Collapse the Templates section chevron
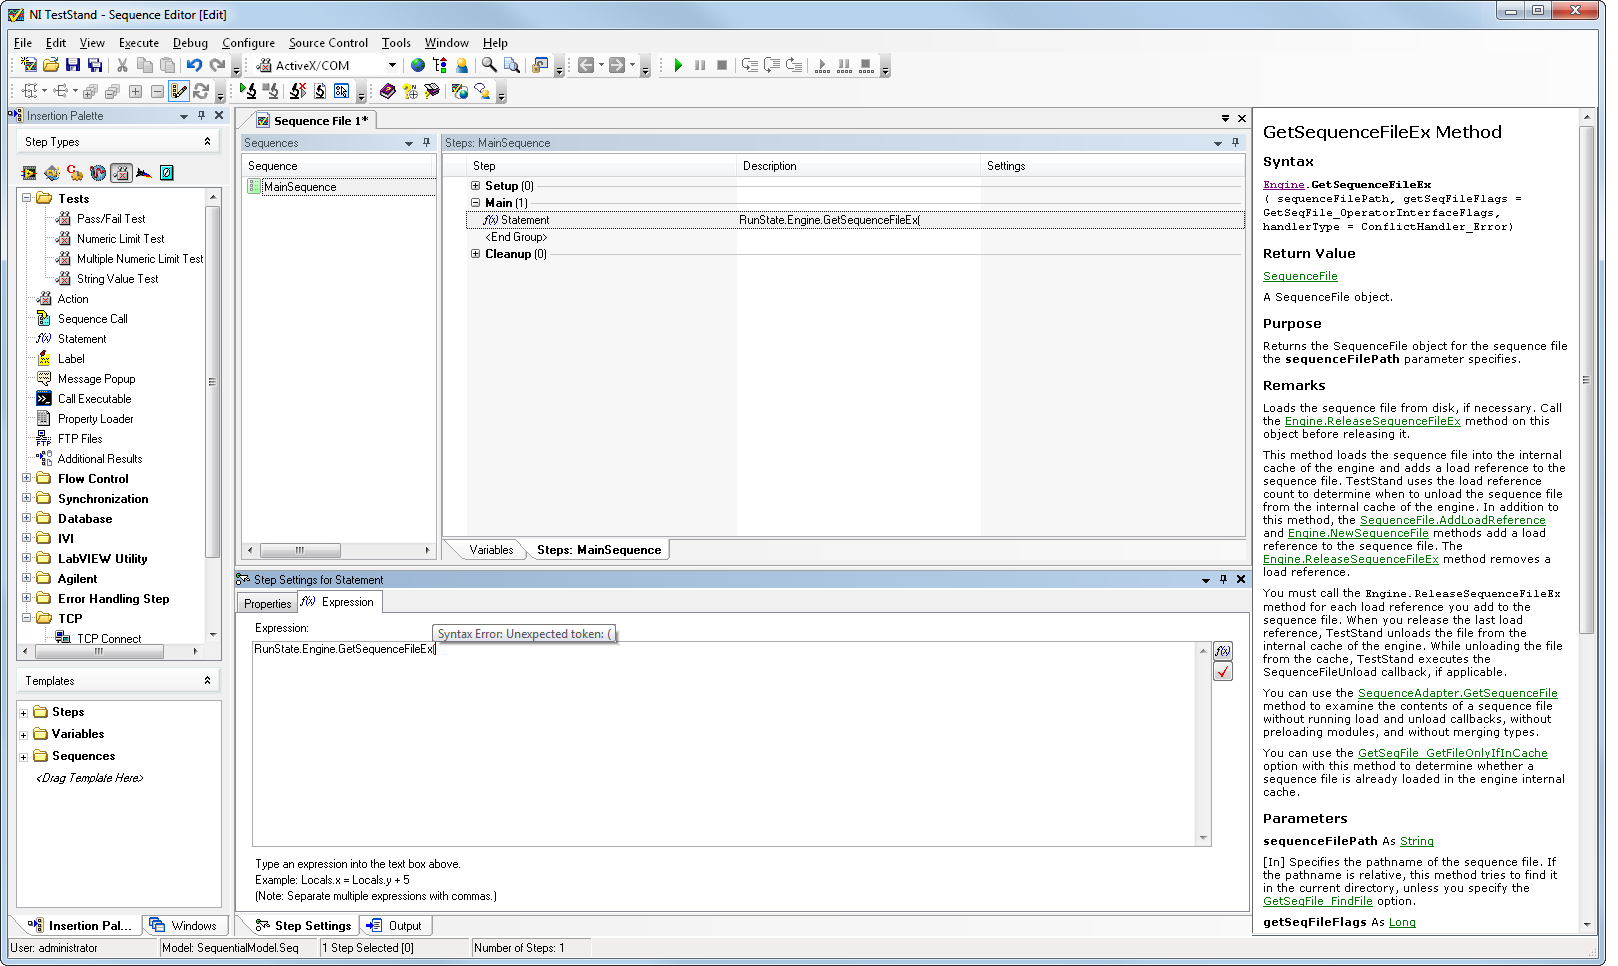 (207, 680)
